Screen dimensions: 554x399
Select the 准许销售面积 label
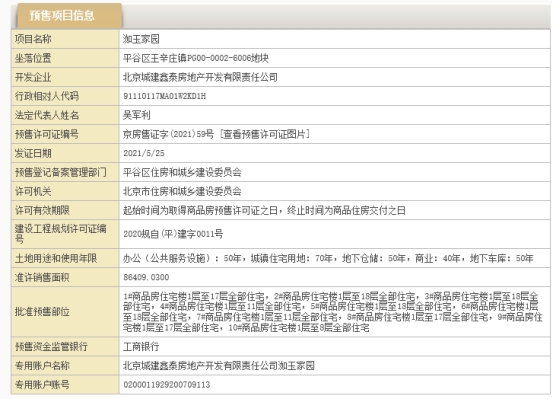(x=42, y=277)
